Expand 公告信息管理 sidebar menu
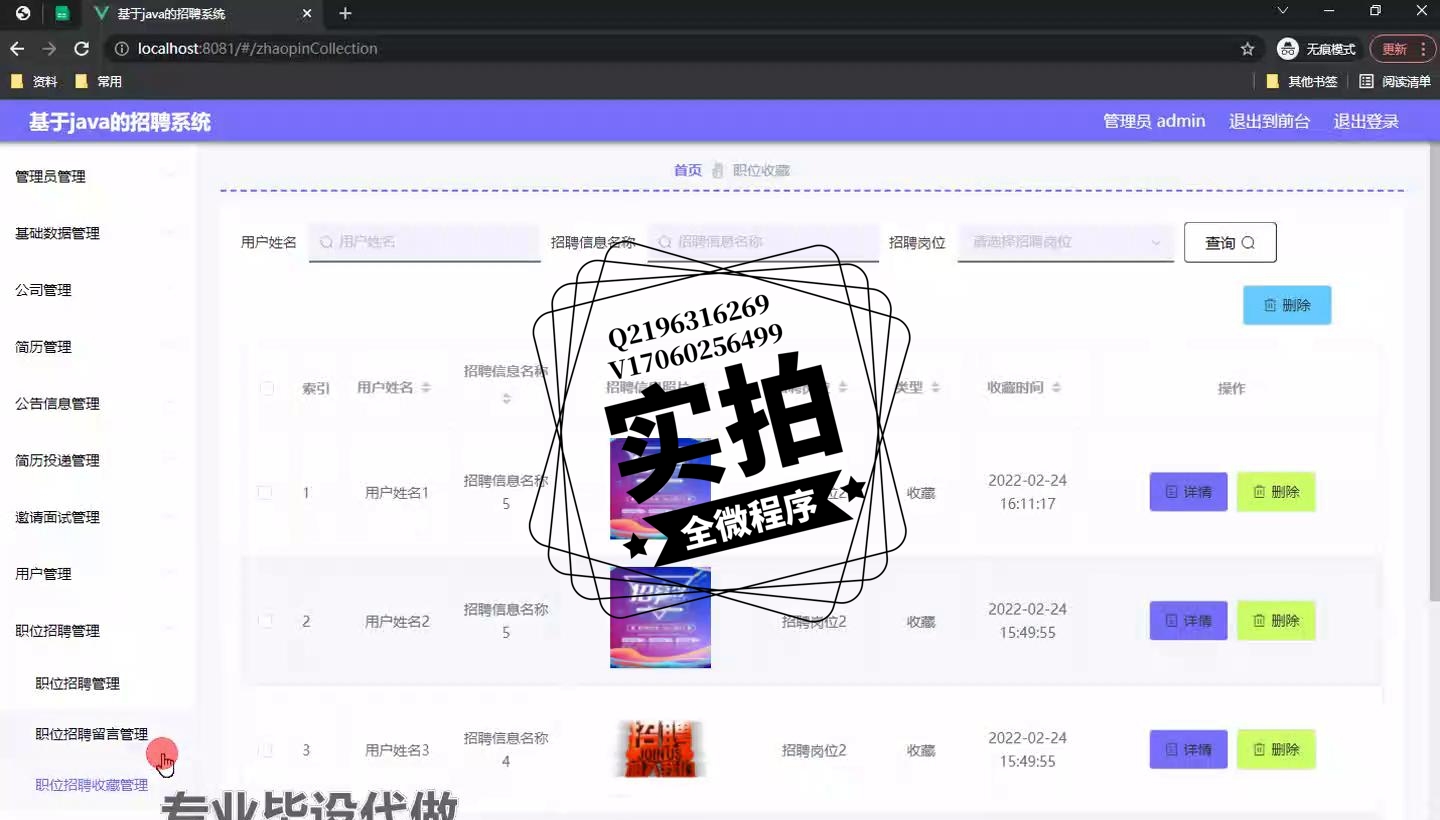 tap(97, 404)
